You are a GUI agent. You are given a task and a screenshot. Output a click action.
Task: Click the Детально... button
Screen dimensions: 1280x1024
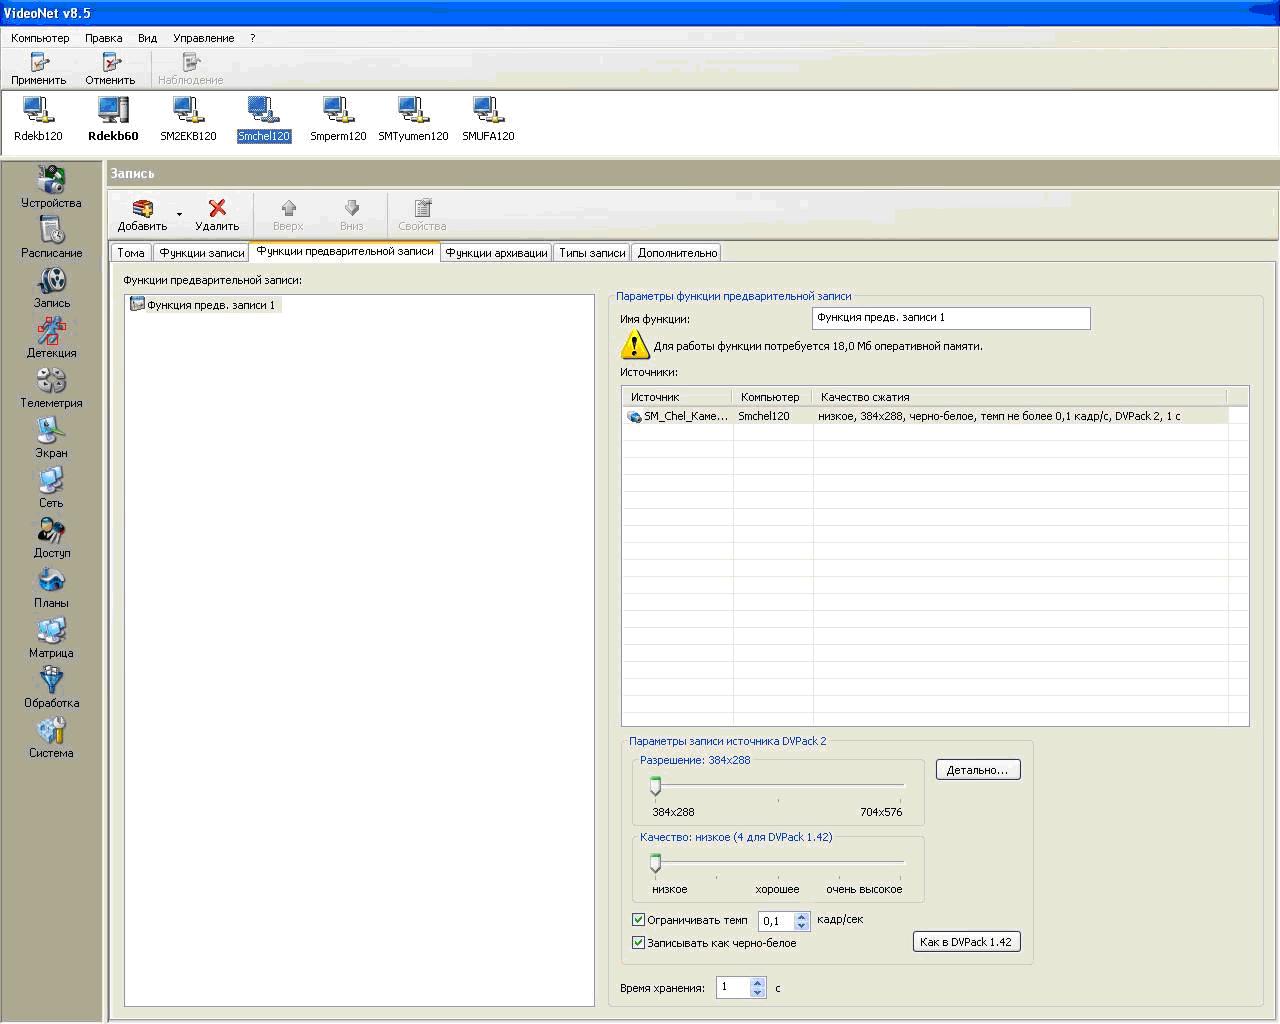point(978,770)
